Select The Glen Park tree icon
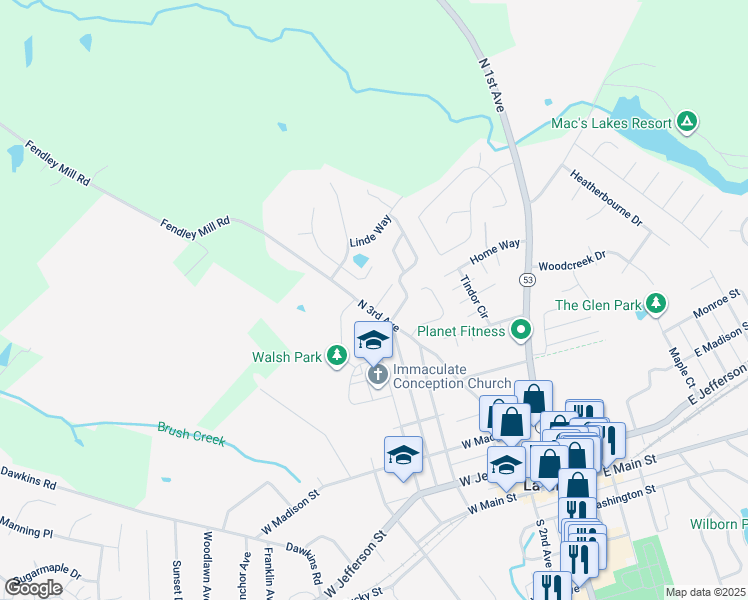The image size is (748, 600). point(656,303)
